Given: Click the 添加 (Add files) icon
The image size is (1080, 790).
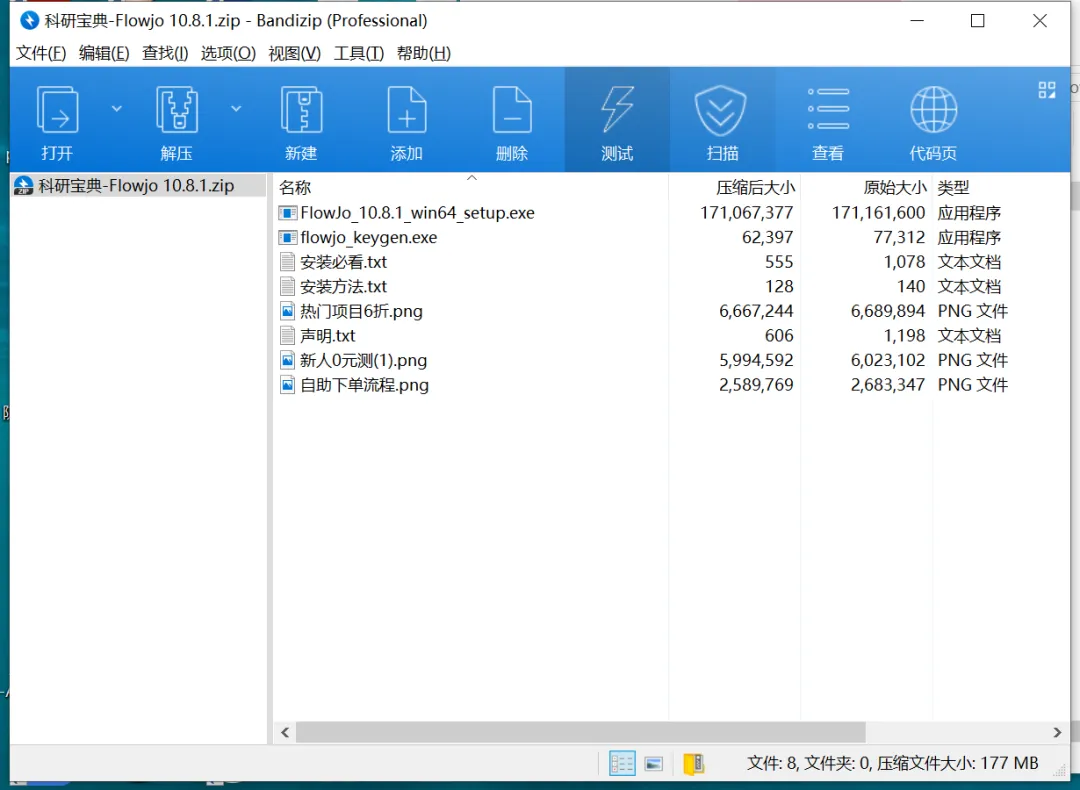Looking at the screenshot, I should coord(406,120).
